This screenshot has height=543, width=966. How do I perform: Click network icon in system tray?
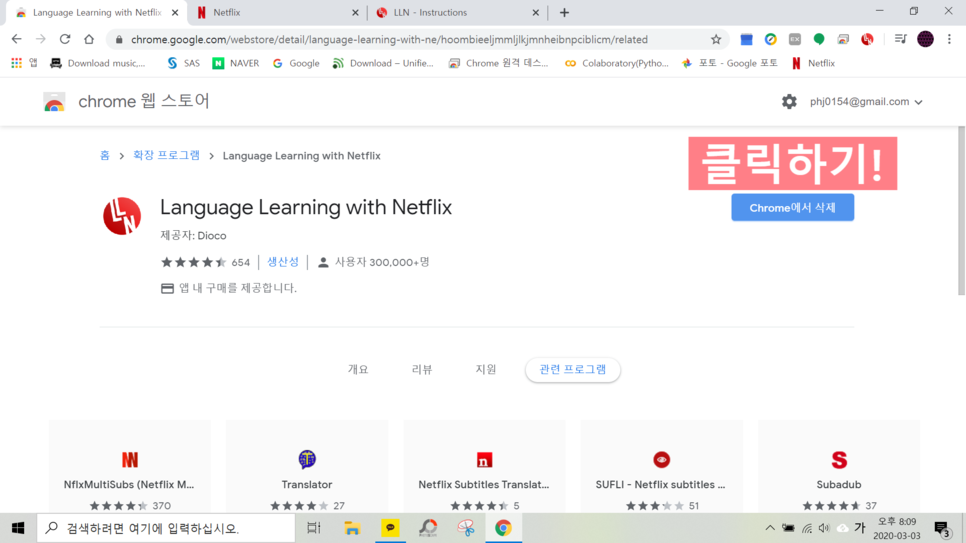[806, 528]
